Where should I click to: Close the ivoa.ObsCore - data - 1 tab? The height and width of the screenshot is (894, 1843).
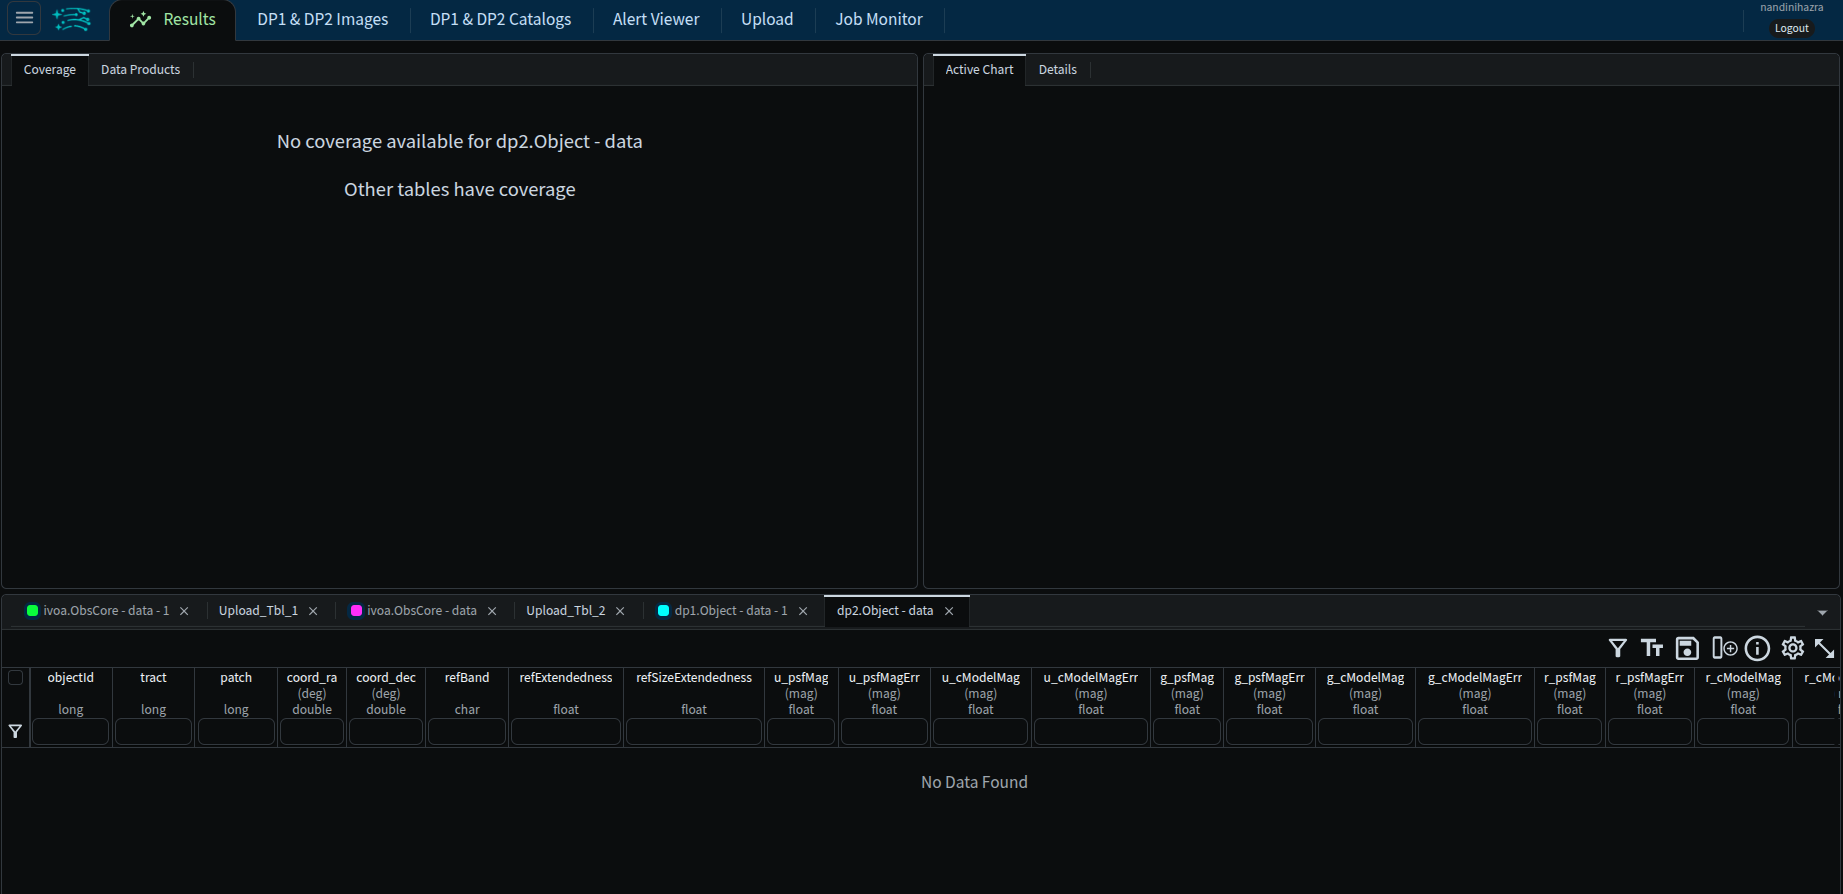pyautogui.click(x=184, y=611)
